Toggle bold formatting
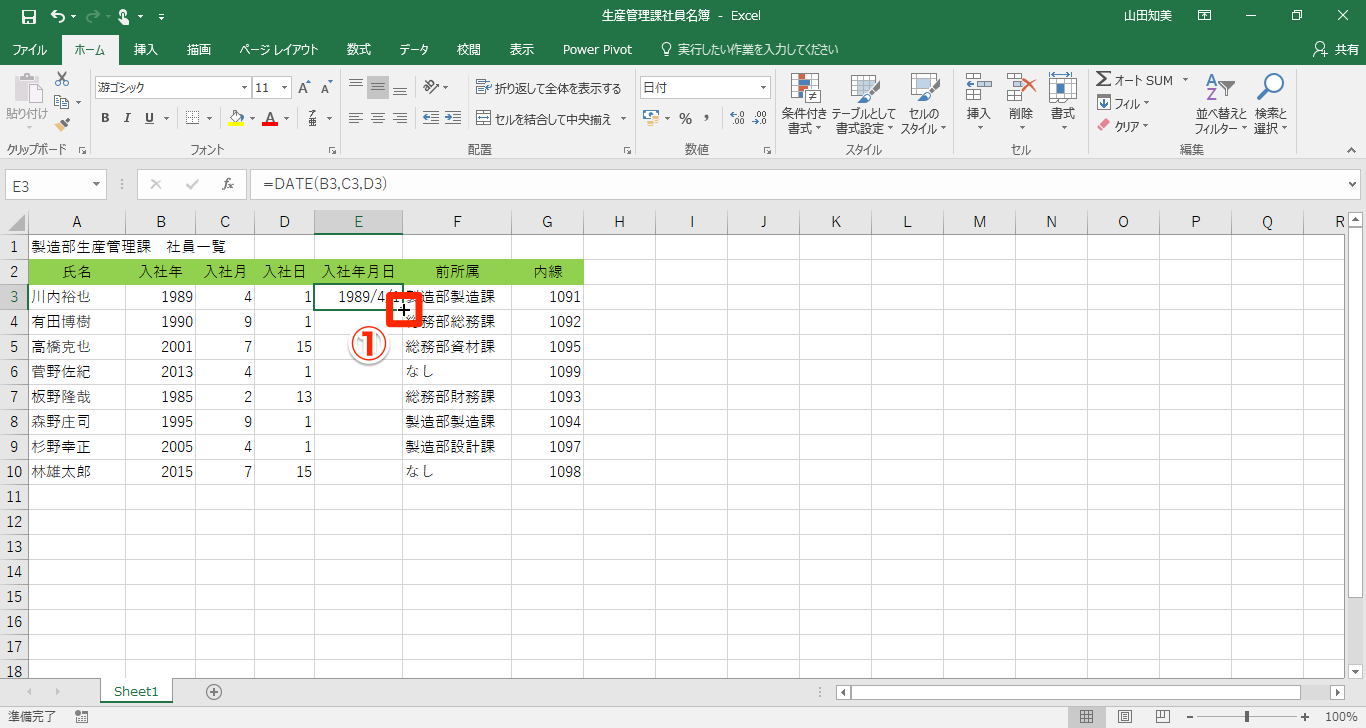 (105, 118)
